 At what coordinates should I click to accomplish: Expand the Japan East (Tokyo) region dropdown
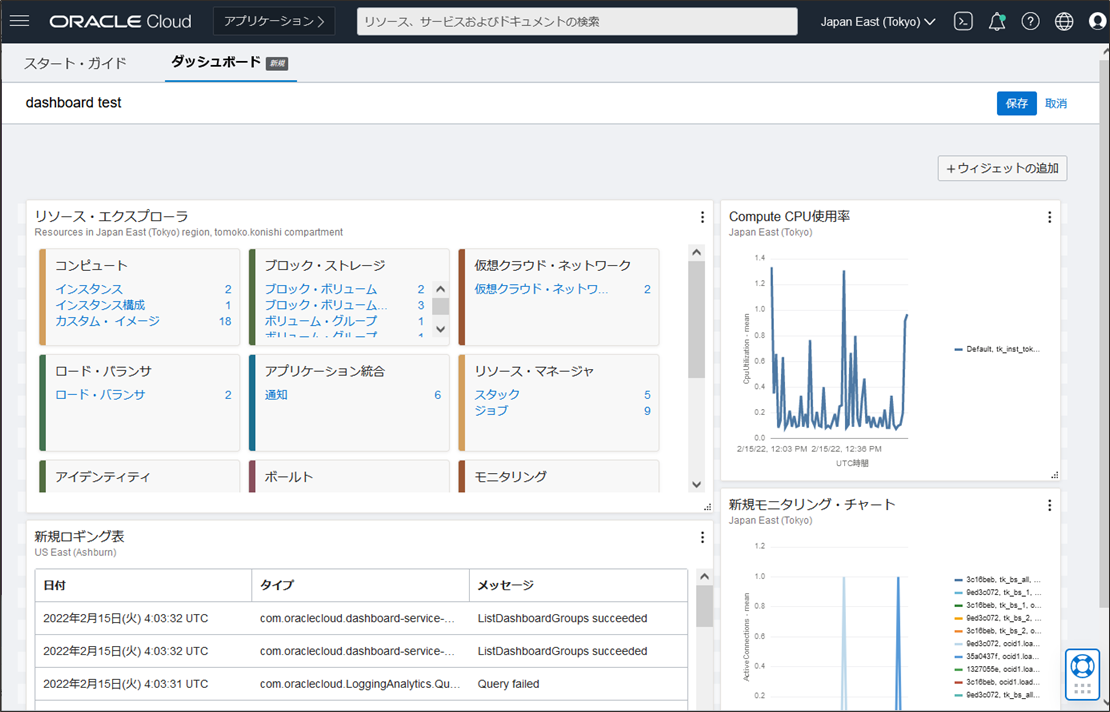pos(878,21)
